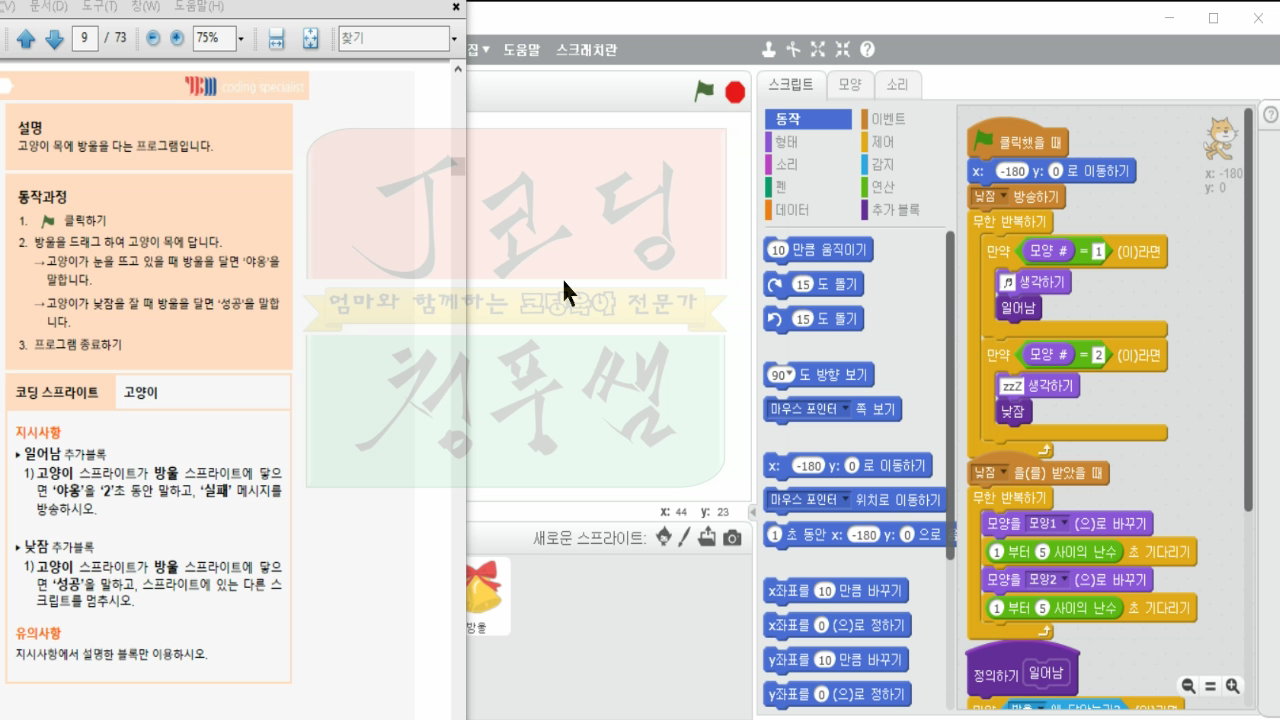Select the shrink sprite tool

(842, 48)
